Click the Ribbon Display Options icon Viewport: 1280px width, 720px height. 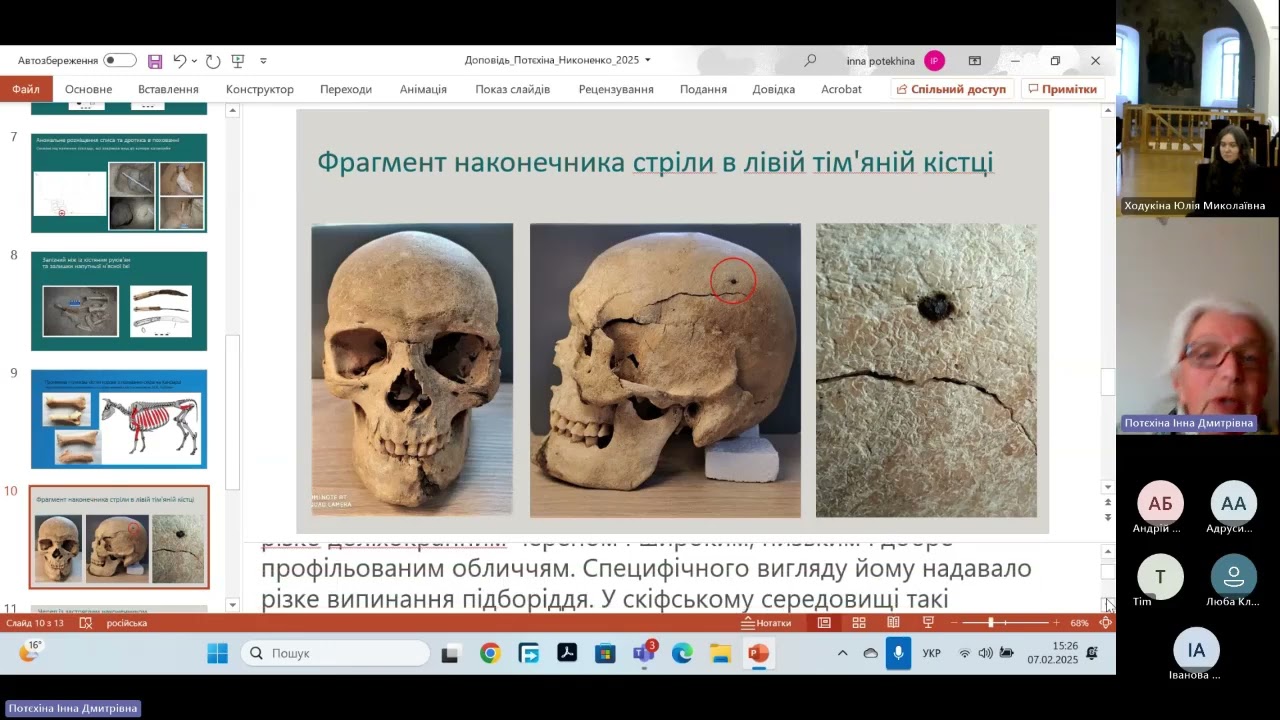coord(975,61)
